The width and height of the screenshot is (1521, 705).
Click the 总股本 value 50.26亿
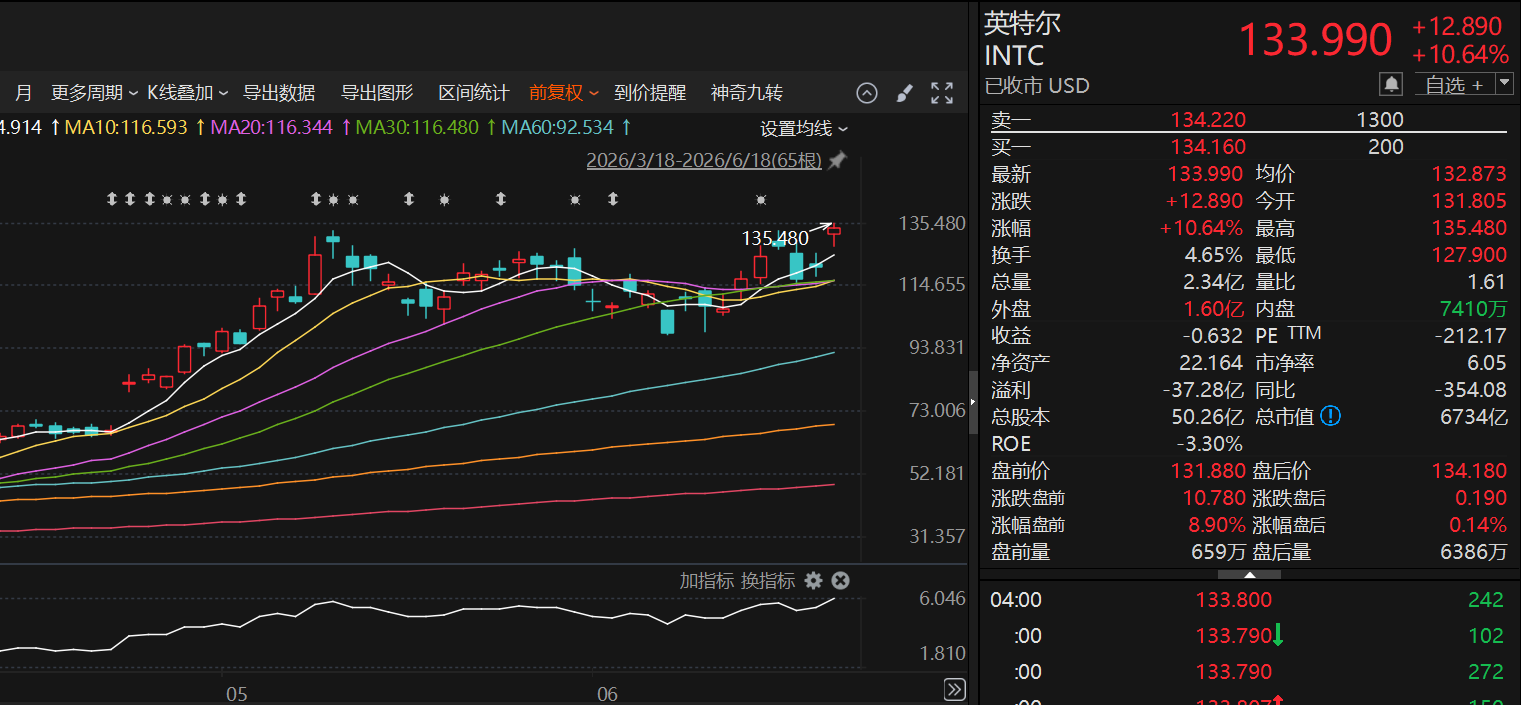(x=1208, y=417)
